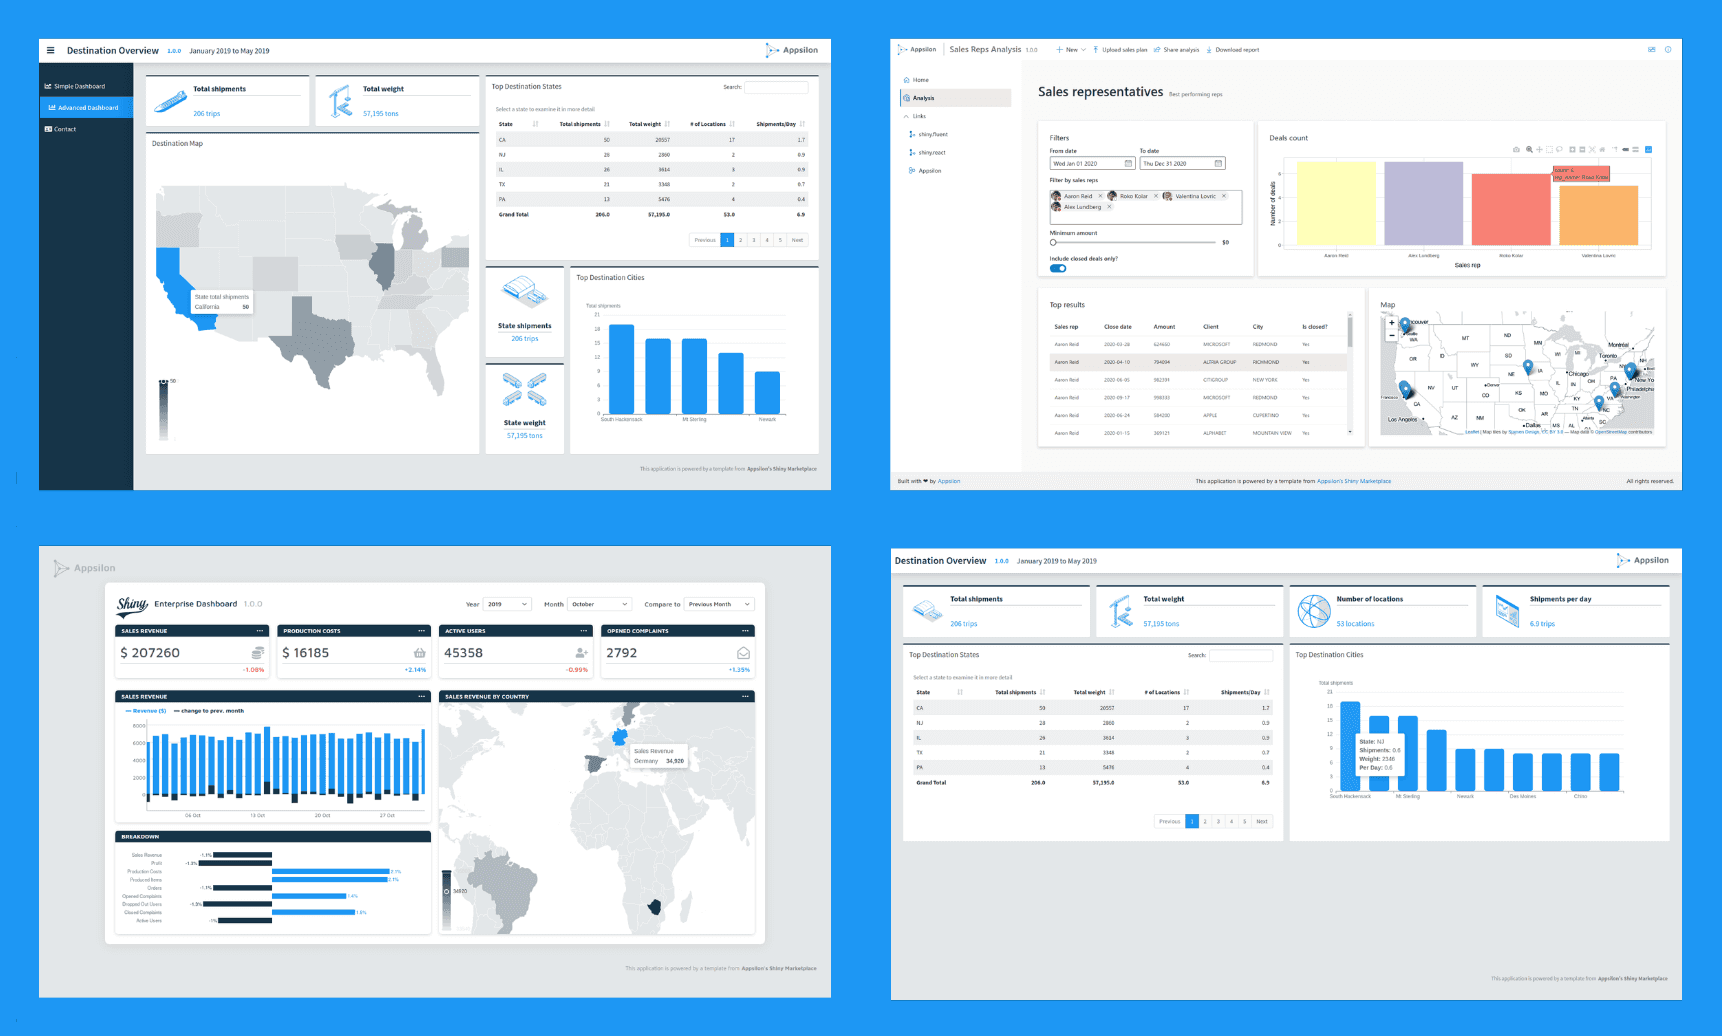Select Analysis in Sales Reps sidebar

point(956,98)
